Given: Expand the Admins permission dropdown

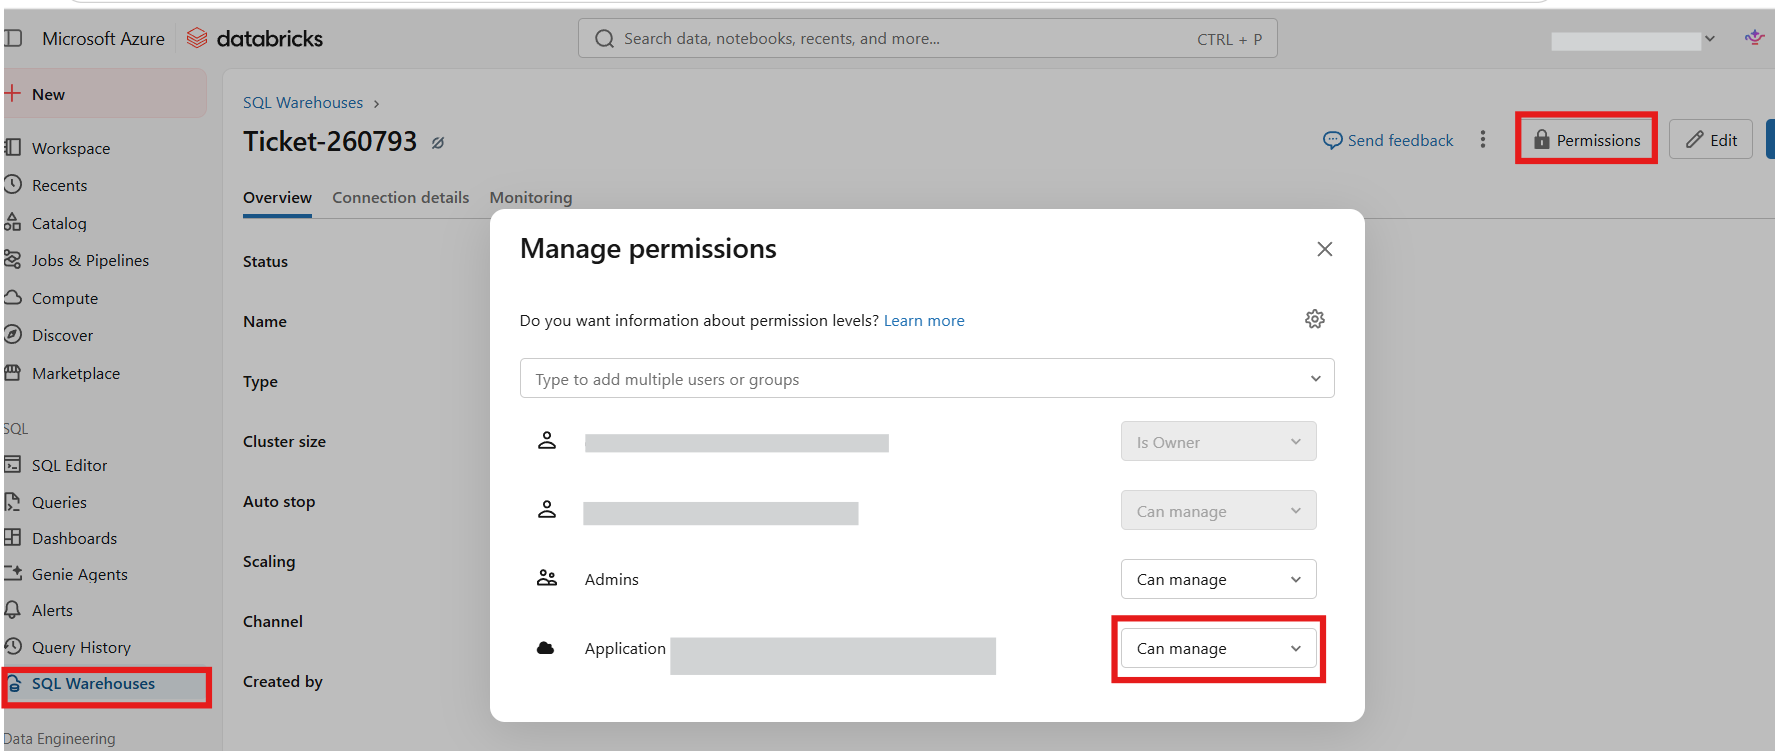Looking at the screenshot, I should (1218, 579).
